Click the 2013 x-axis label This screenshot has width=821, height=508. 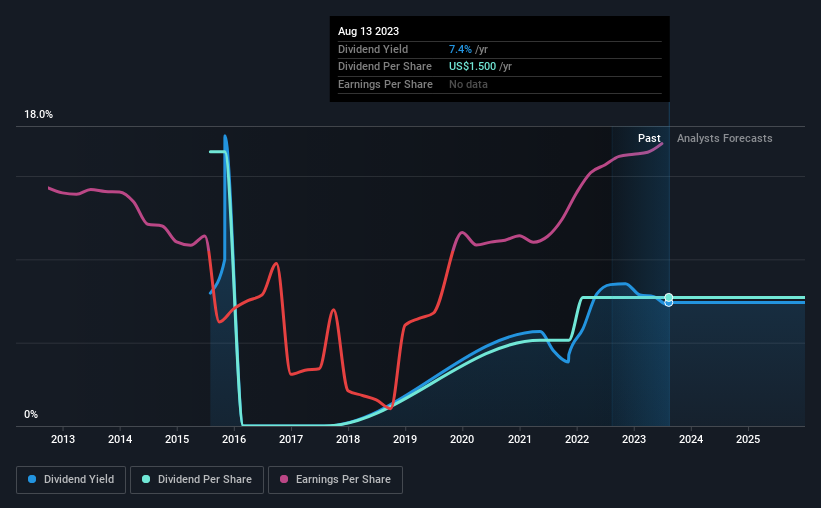tap(63, 439)
